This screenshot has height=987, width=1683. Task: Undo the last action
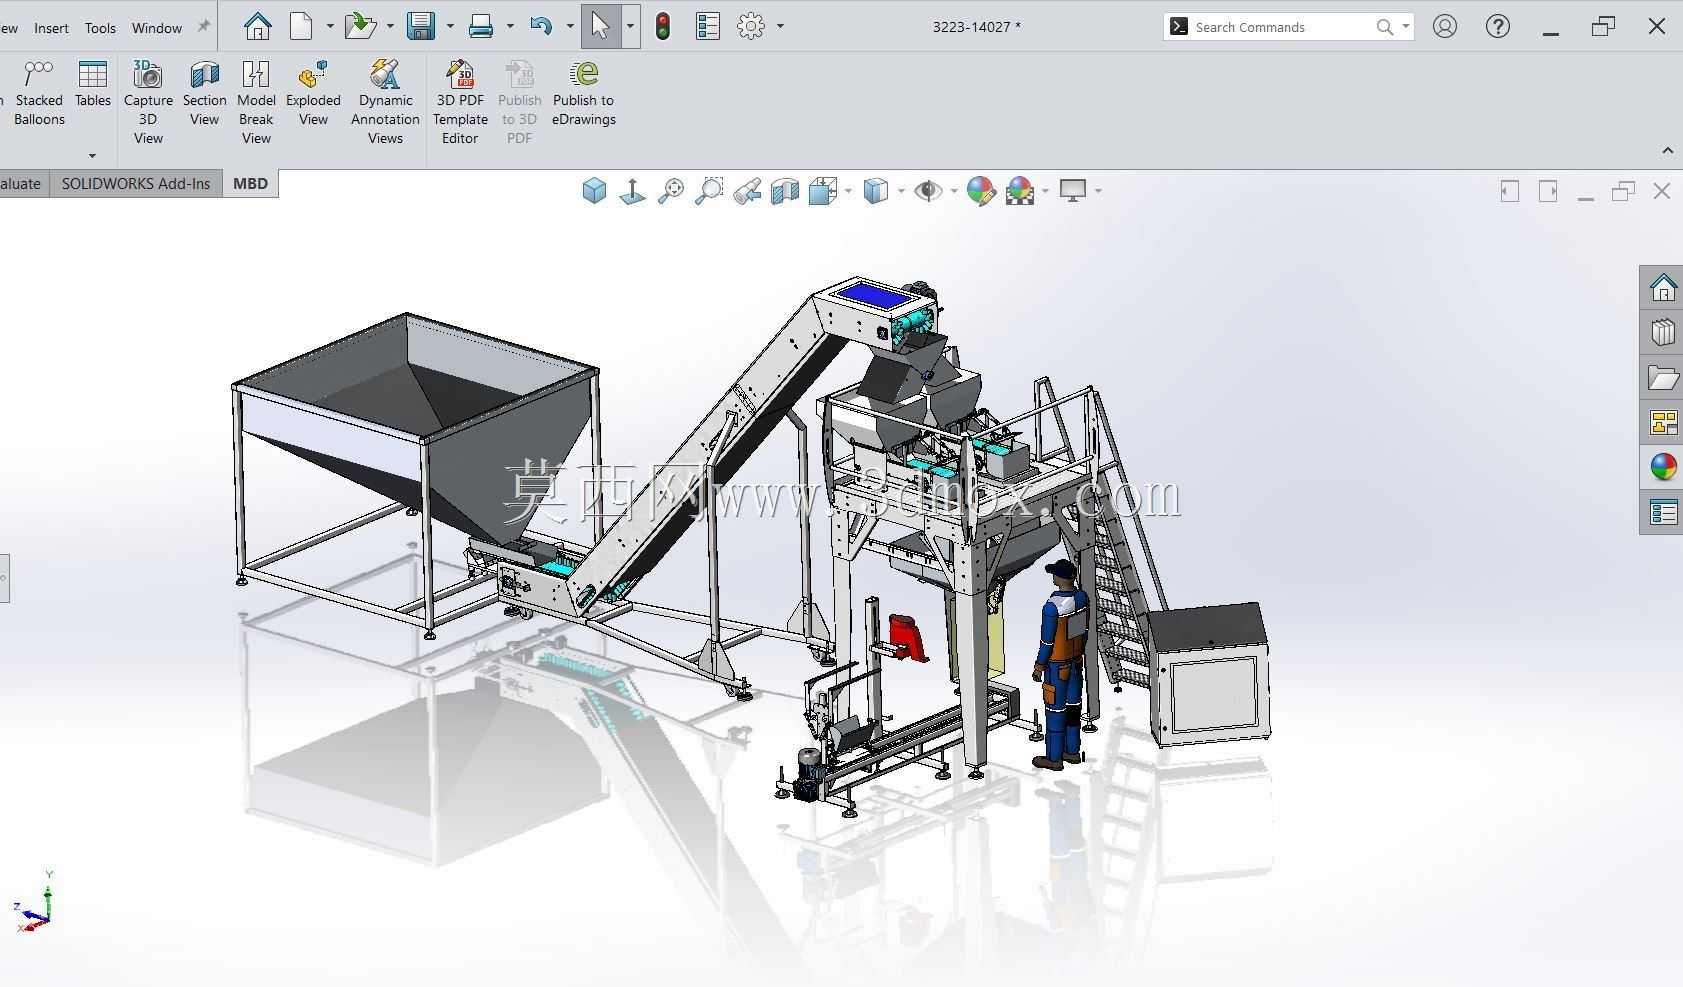(541, 26)
